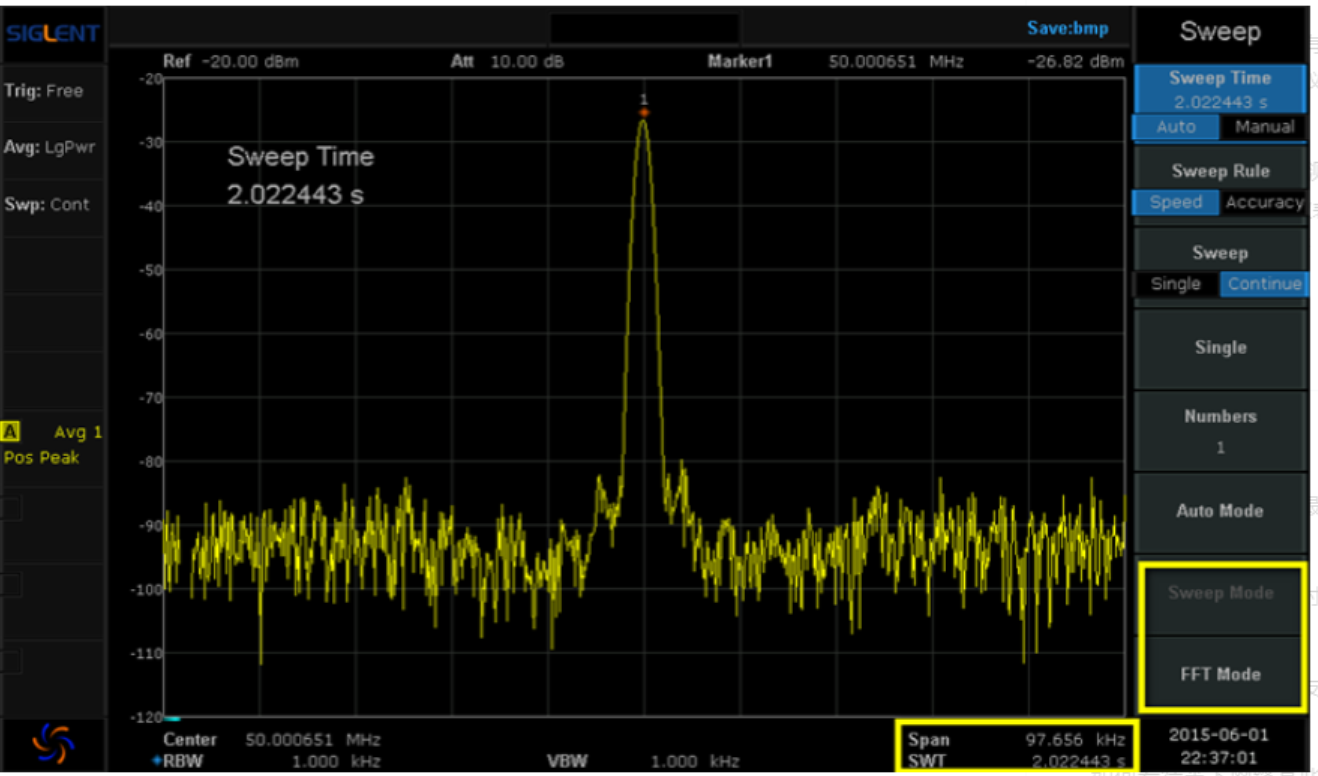
Task: Select the yellow trace A indicator
Action: tap(11, 432)
